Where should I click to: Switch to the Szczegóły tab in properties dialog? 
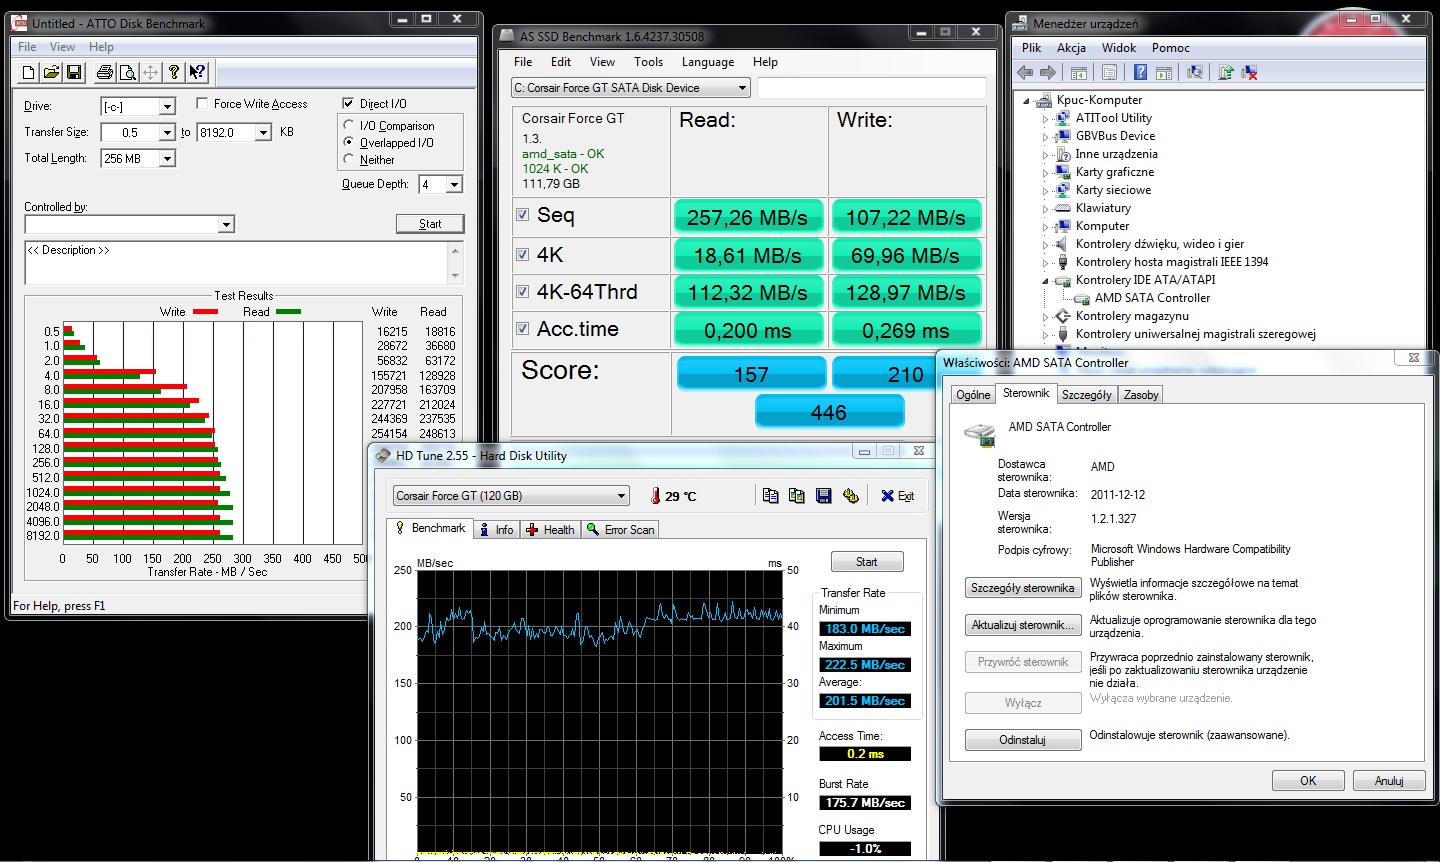(1087, 395)
